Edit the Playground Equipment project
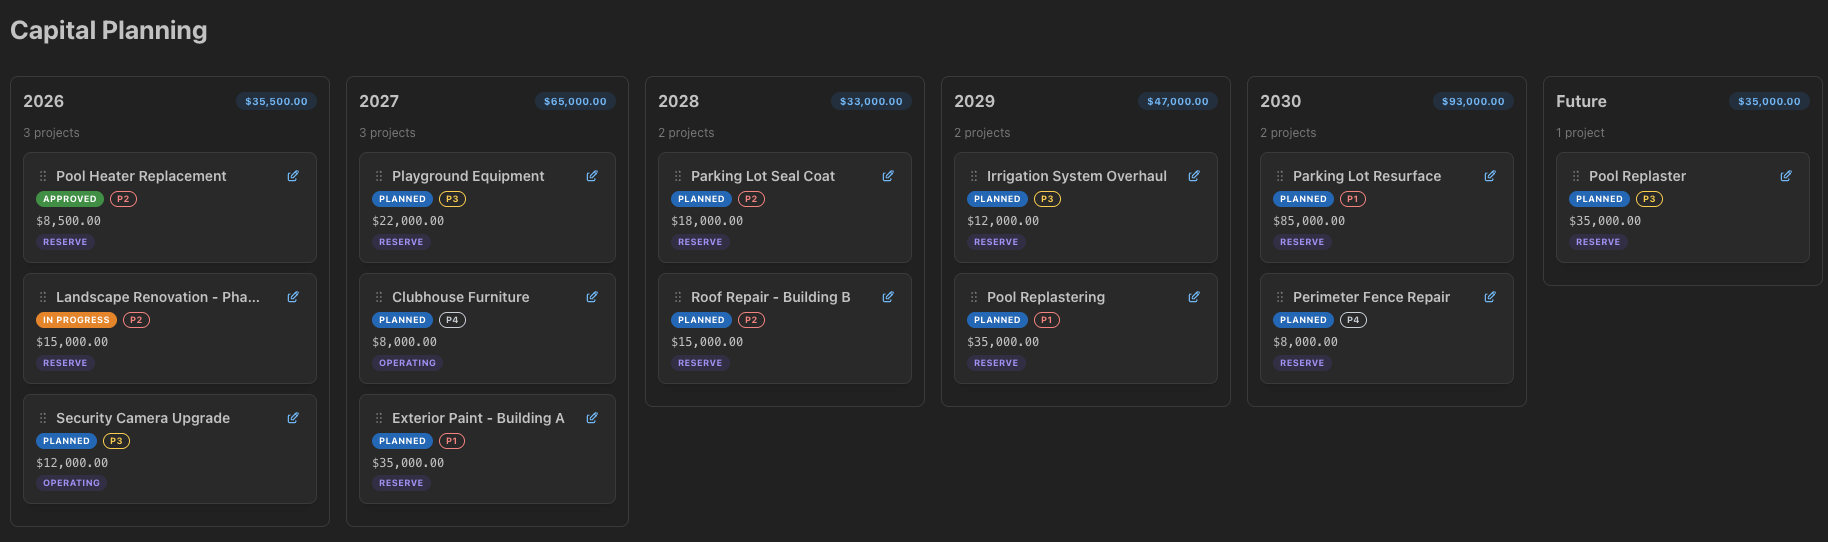The width and height of the screenshot is (1828, 542). (x=592, y=176)
